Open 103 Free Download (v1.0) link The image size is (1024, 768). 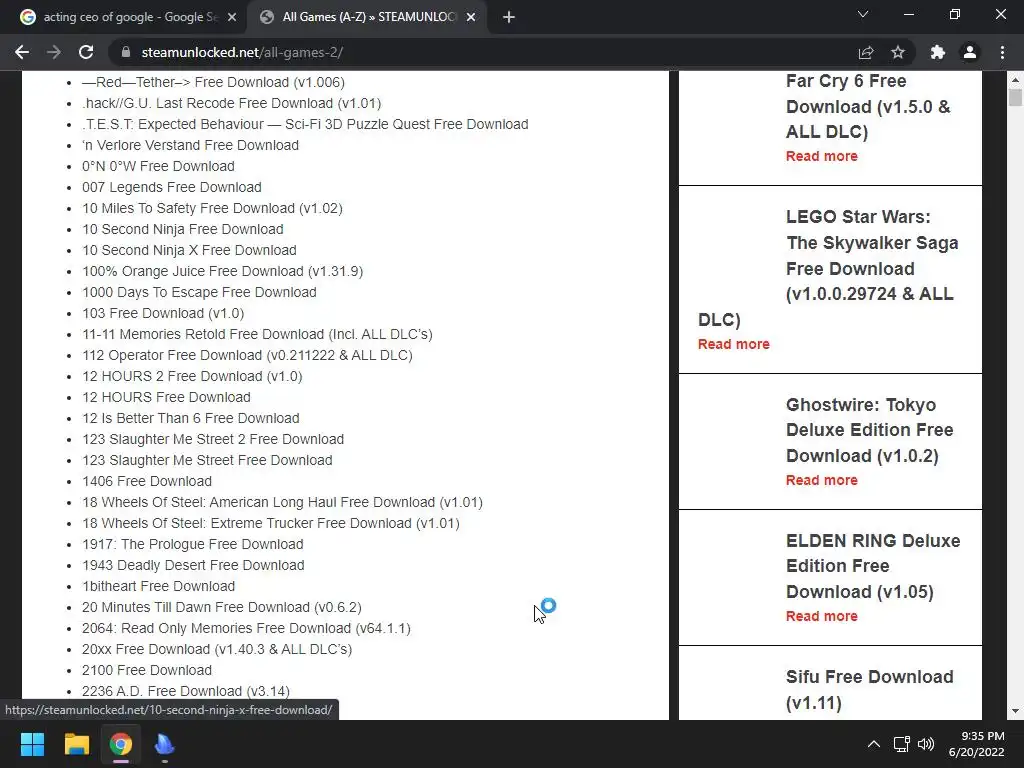163,313
